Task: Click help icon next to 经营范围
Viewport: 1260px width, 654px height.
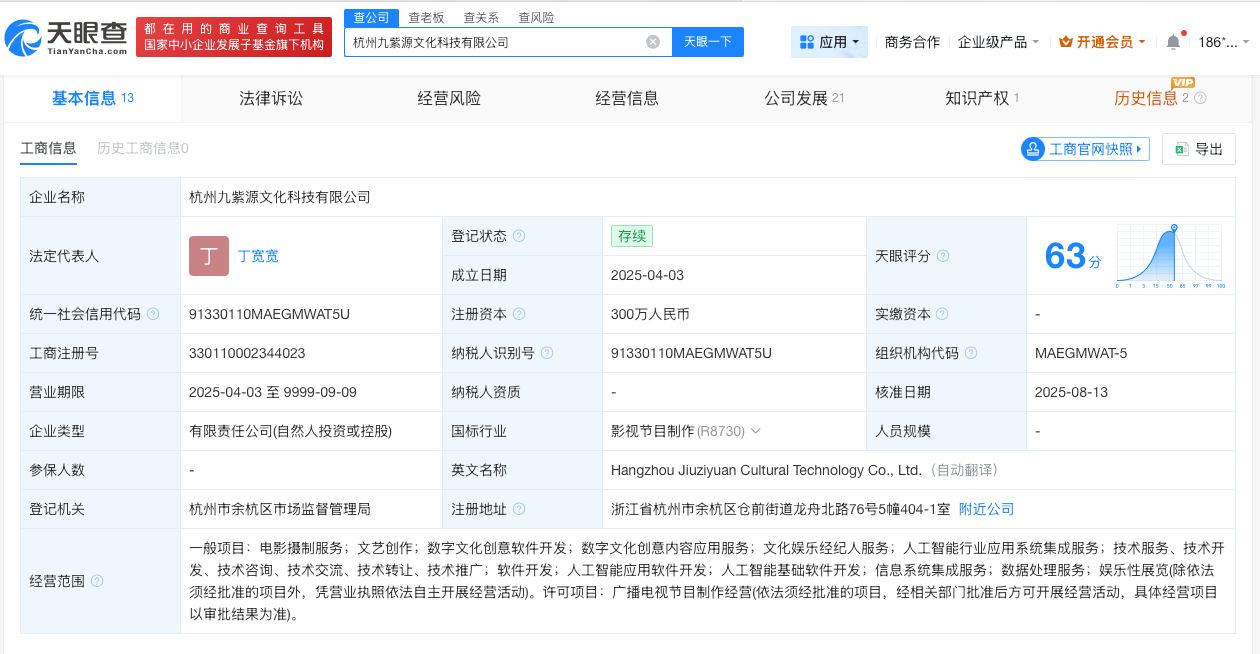Action: [96, 580]
